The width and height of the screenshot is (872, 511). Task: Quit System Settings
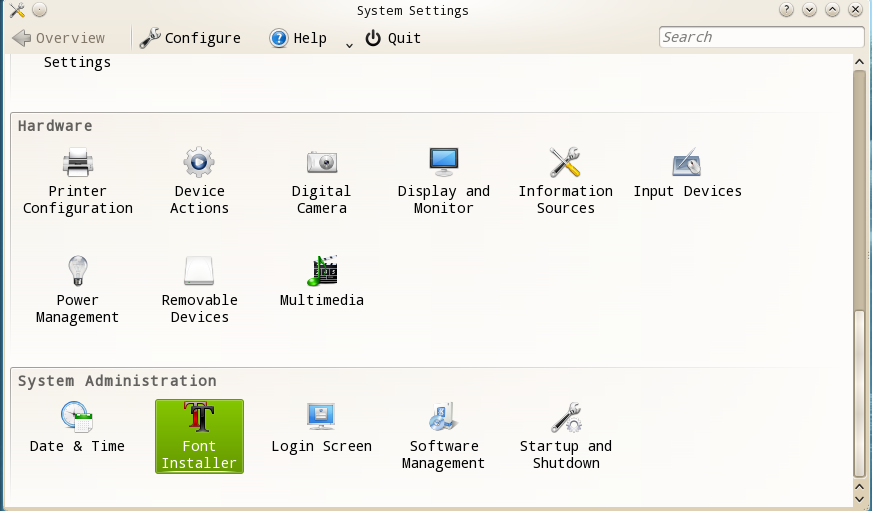pos(393,38)
